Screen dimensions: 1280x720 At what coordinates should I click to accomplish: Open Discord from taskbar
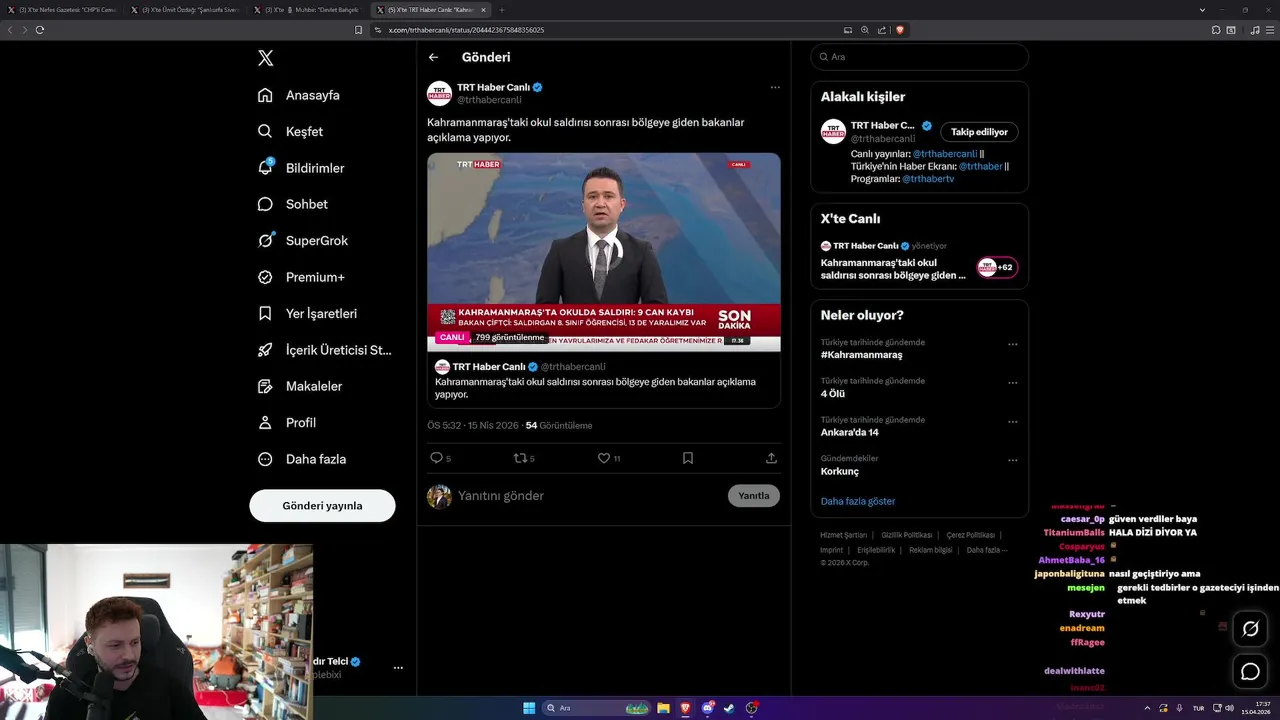coord(708,708)
